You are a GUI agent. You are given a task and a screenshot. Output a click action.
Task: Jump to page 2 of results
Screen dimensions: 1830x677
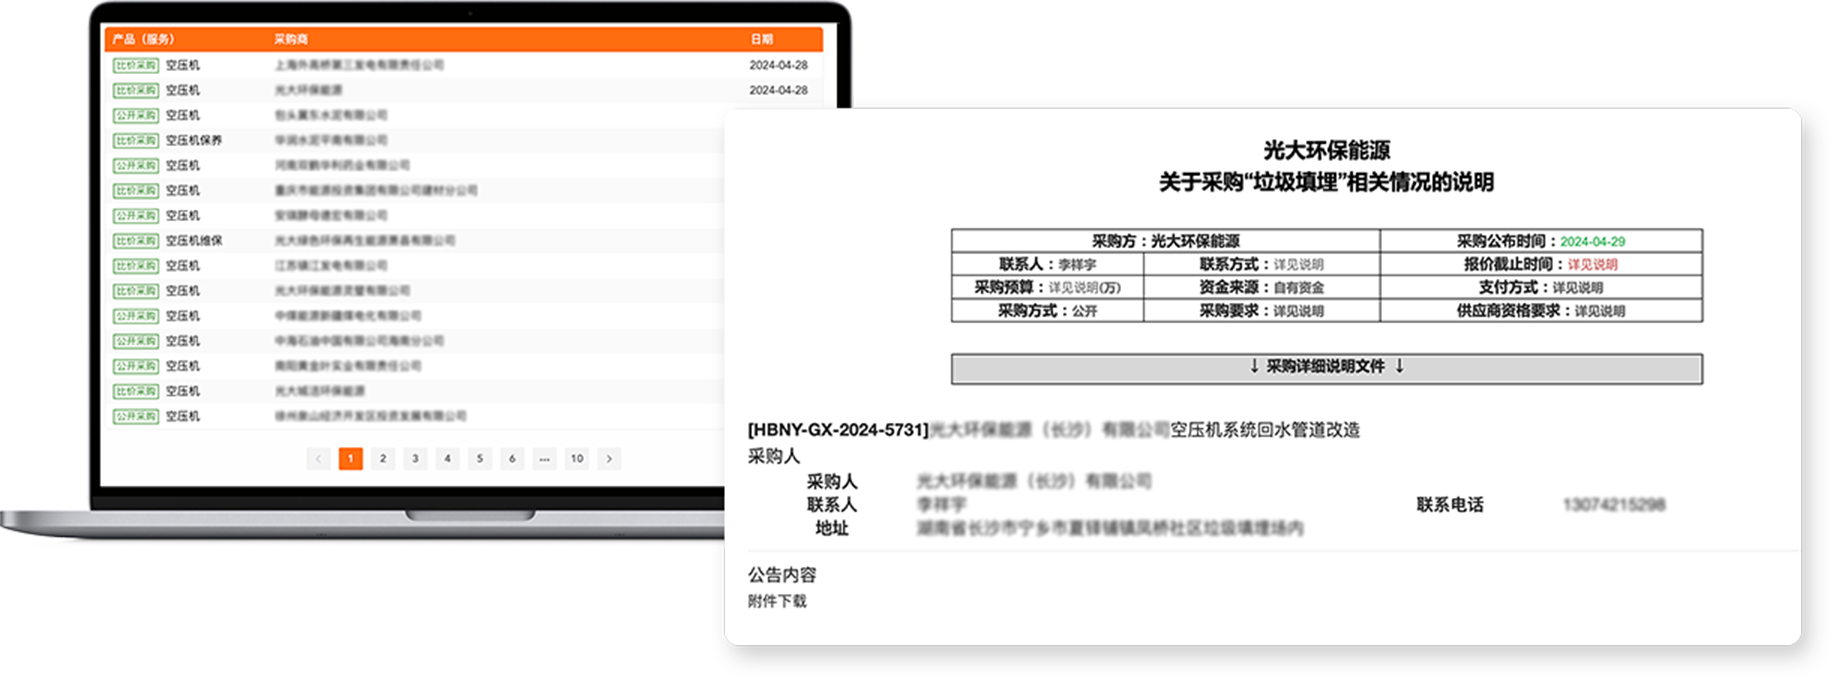pyautogui.click(x=383, y=459)
